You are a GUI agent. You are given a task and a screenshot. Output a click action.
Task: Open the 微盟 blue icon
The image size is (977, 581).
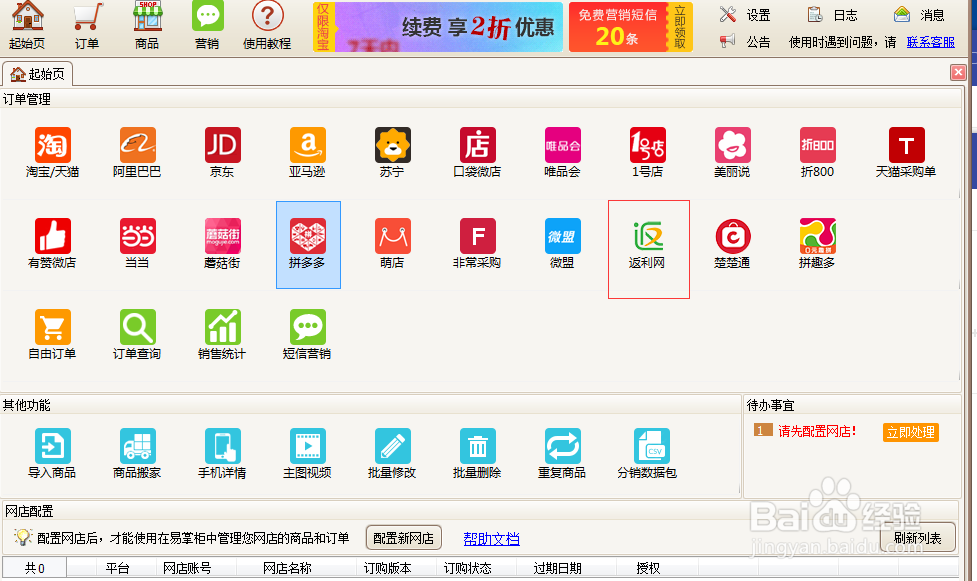coord(563,244)
